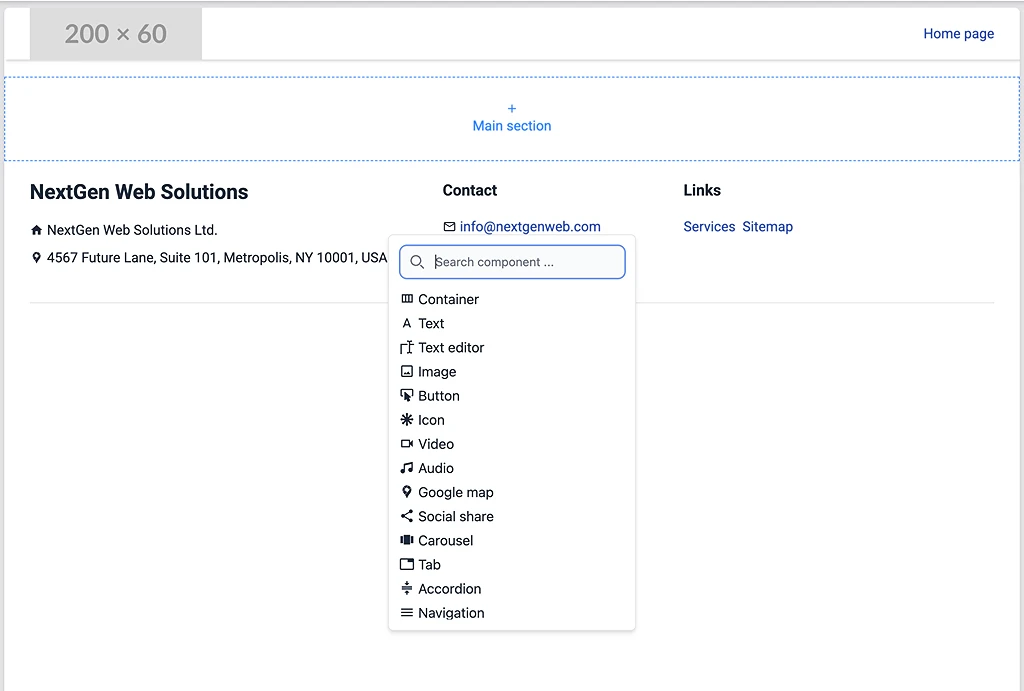Click the Accordion component icon
The image size is (1024, 691).
[407, 589]
